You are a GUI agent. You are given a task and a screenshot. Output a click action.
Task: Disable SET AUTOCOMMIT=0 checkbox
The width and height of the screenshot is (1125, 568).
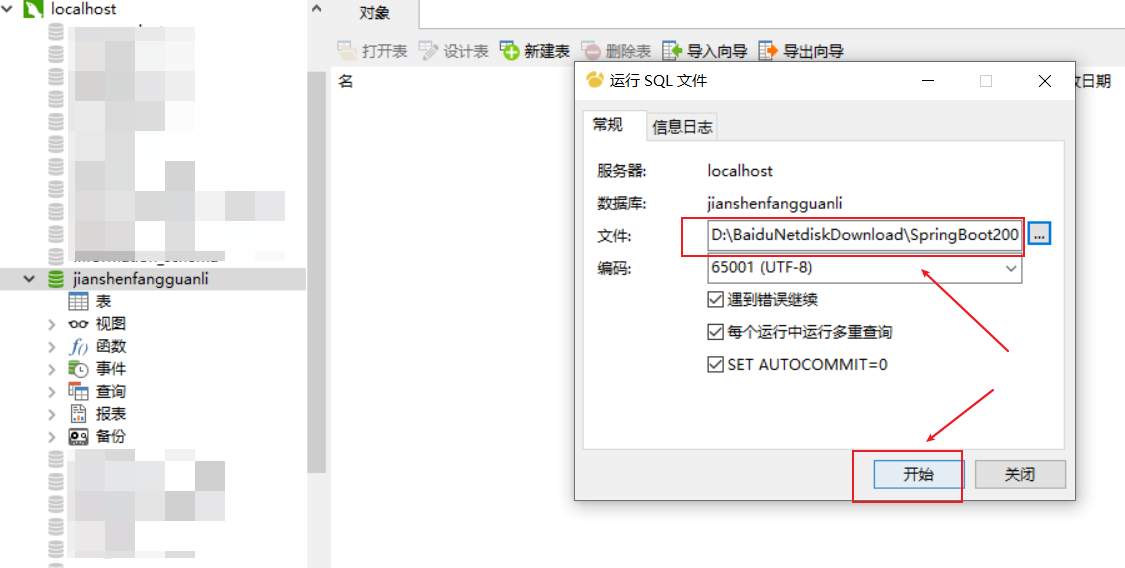point(715,364)
